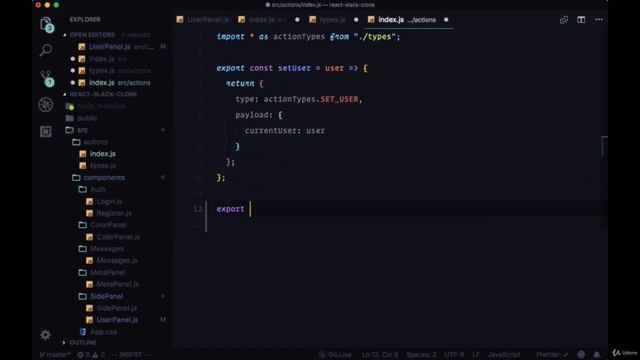Change indentation via Spaces: 2
This screenshot has width=640, height=360.
pyautogui.click(x=421, y=355)
